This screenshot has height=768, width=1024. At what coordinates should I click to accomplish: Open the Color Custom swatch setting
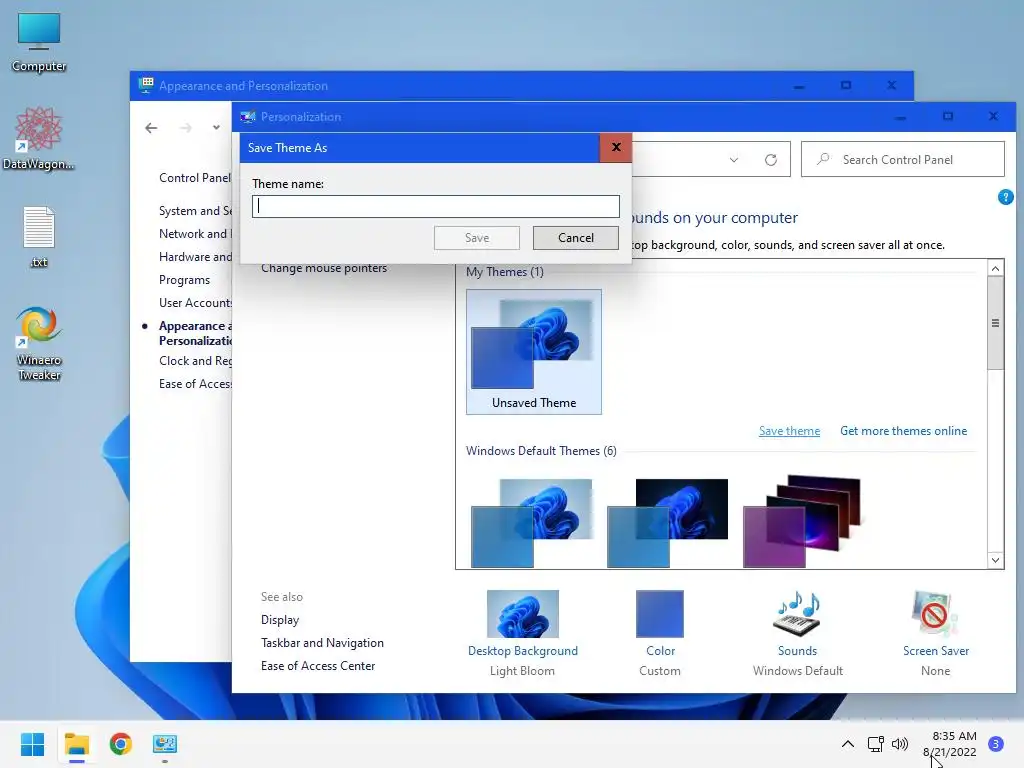click(x=660, y=633)
